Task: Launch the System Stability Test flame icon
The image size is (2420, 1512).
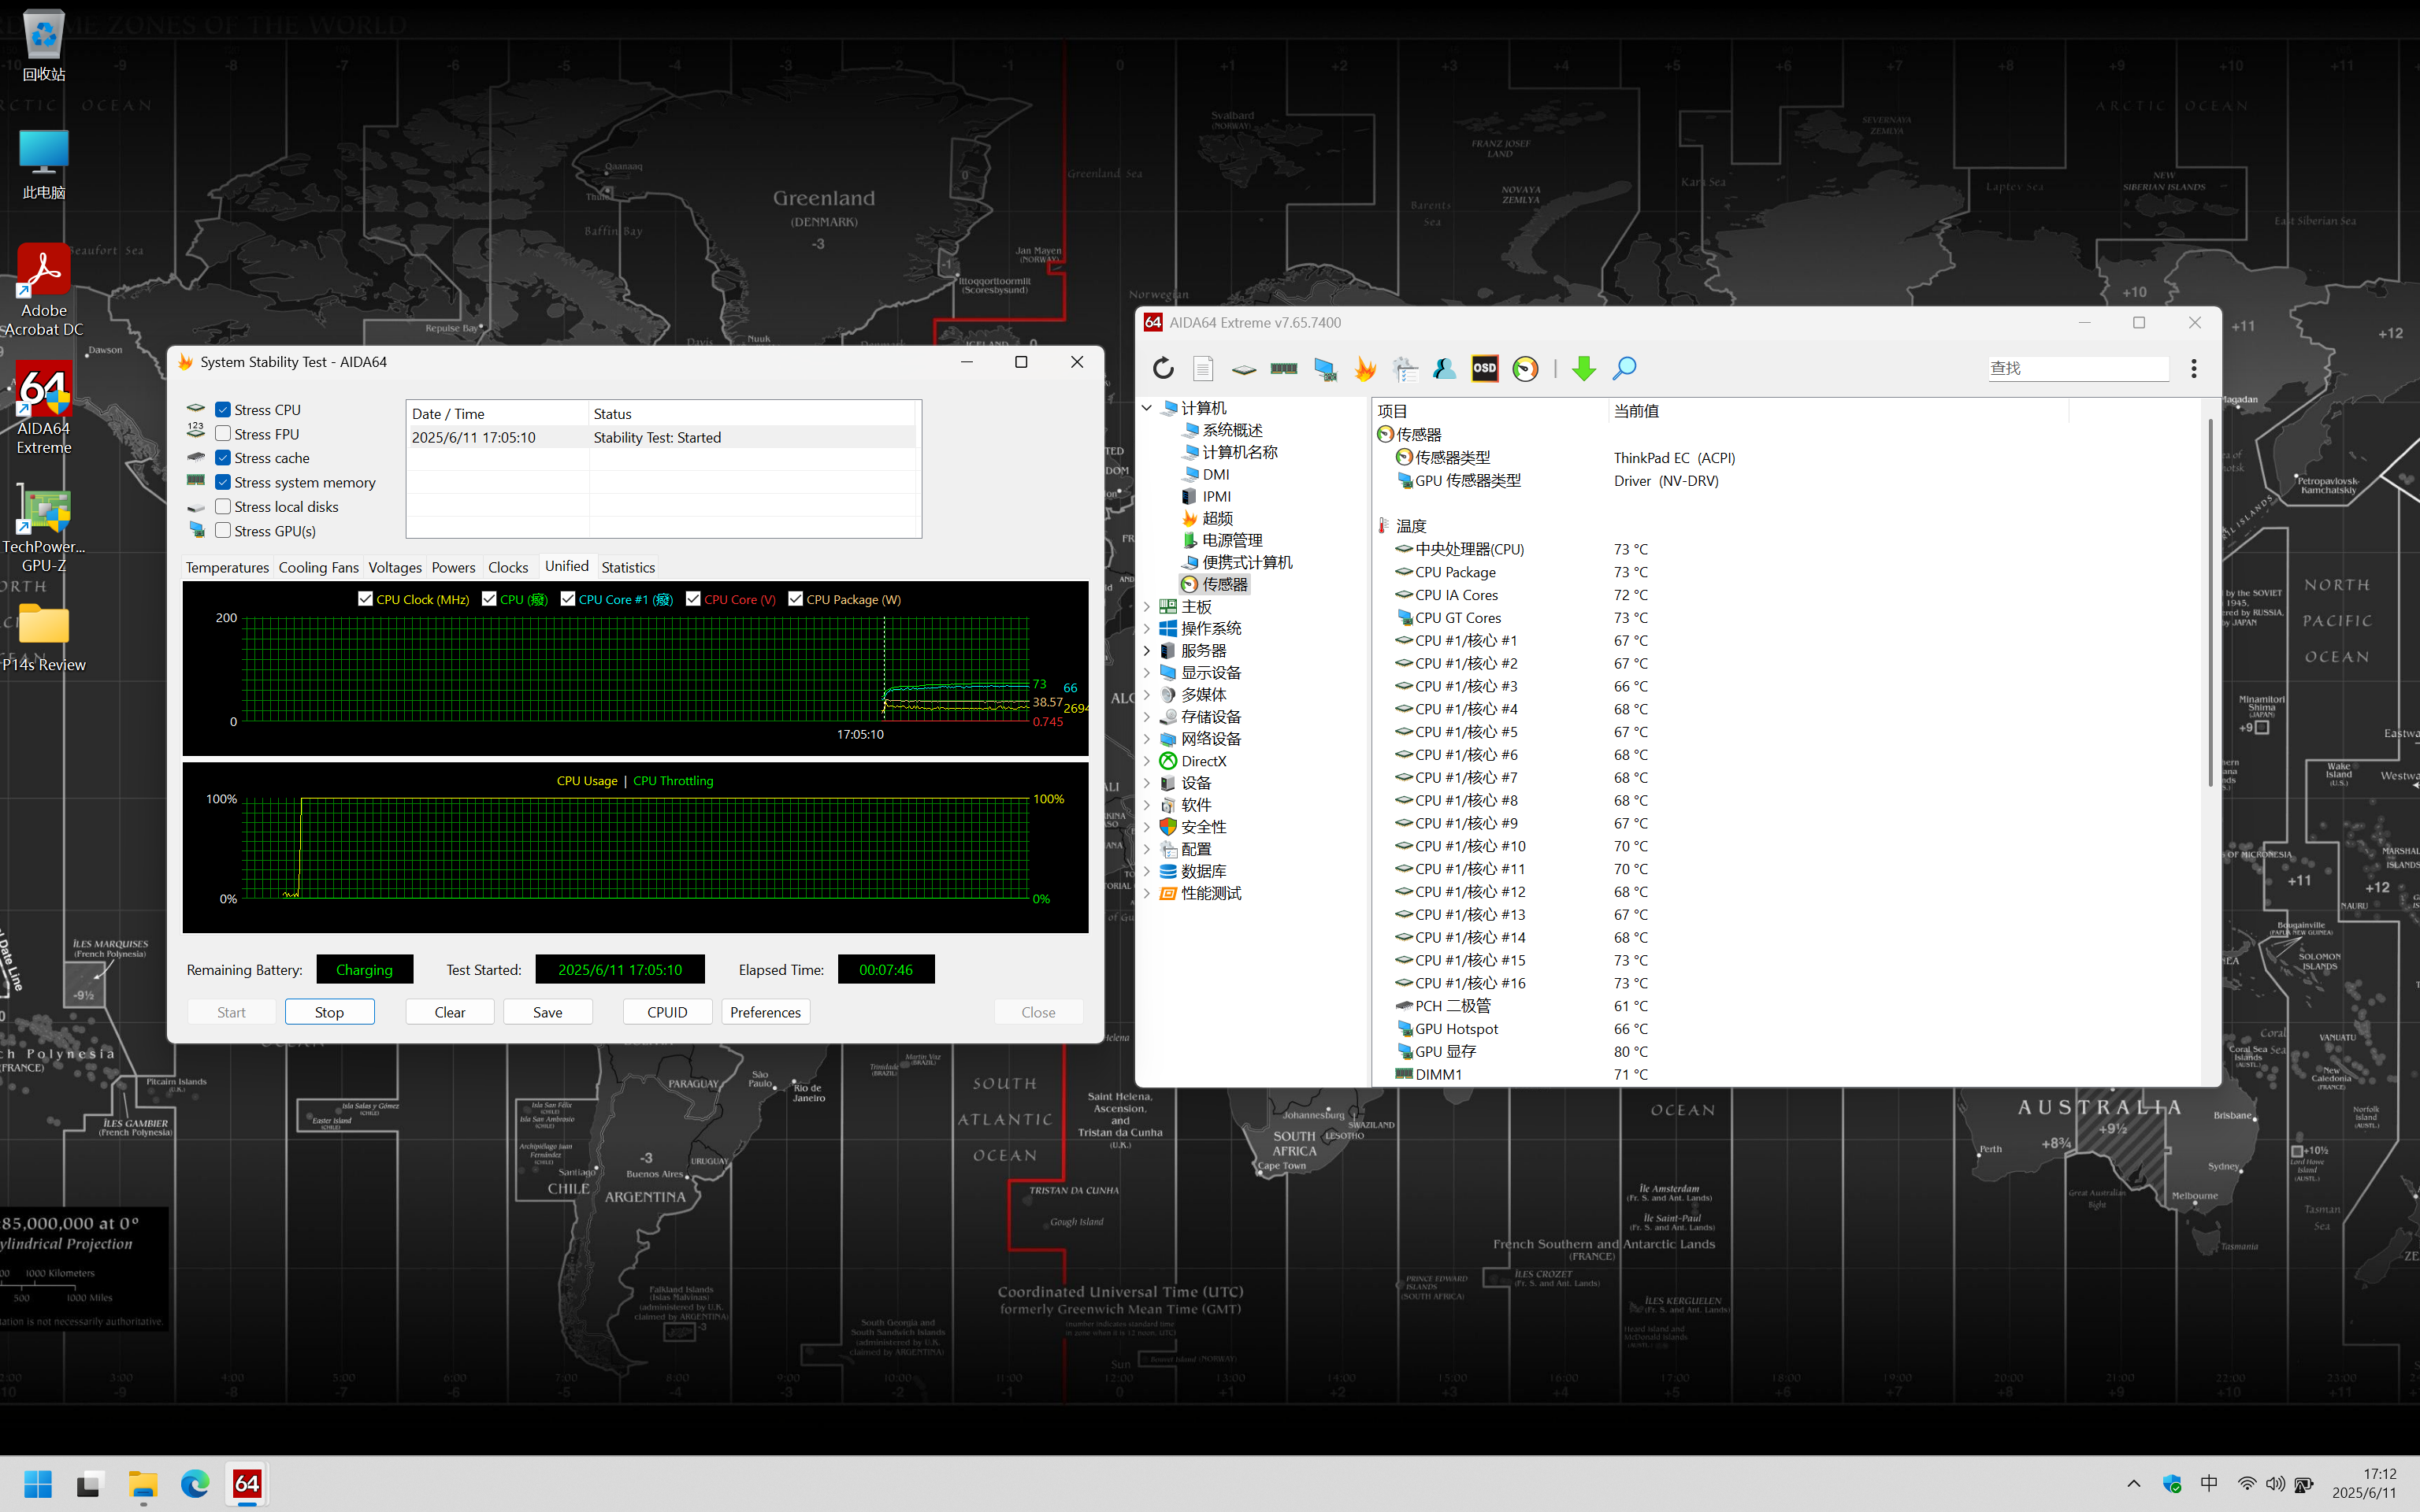Action: [1365, 368]
